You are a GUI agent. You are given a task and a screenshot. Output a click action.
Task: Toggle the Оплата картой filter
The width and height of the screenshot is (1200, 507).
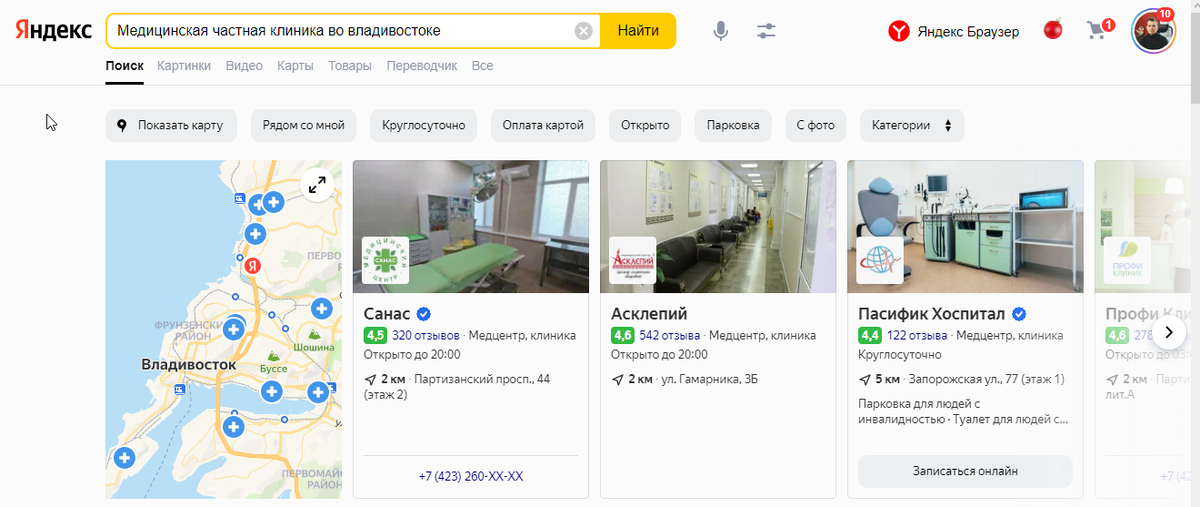coord(544,125)
